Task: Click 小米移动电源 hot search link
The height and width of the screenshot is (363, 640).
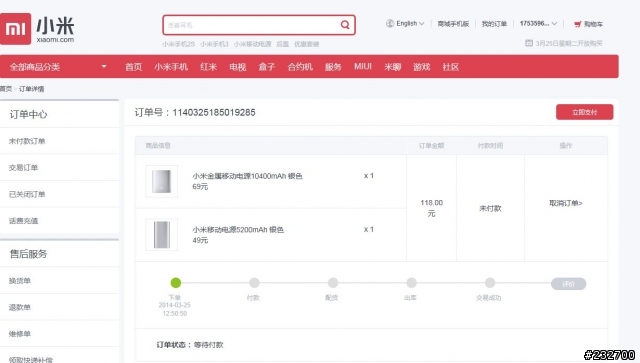Action: [x=253, y=44]
